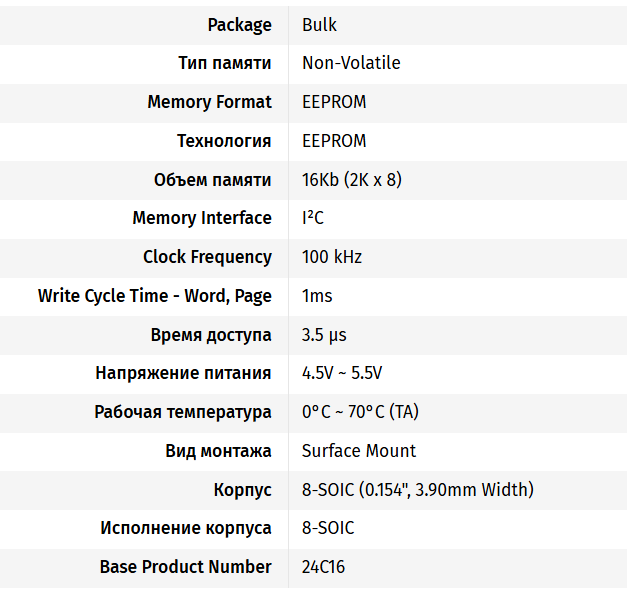Select the "16Kb (2K x 8)" value

coord(352,180)
